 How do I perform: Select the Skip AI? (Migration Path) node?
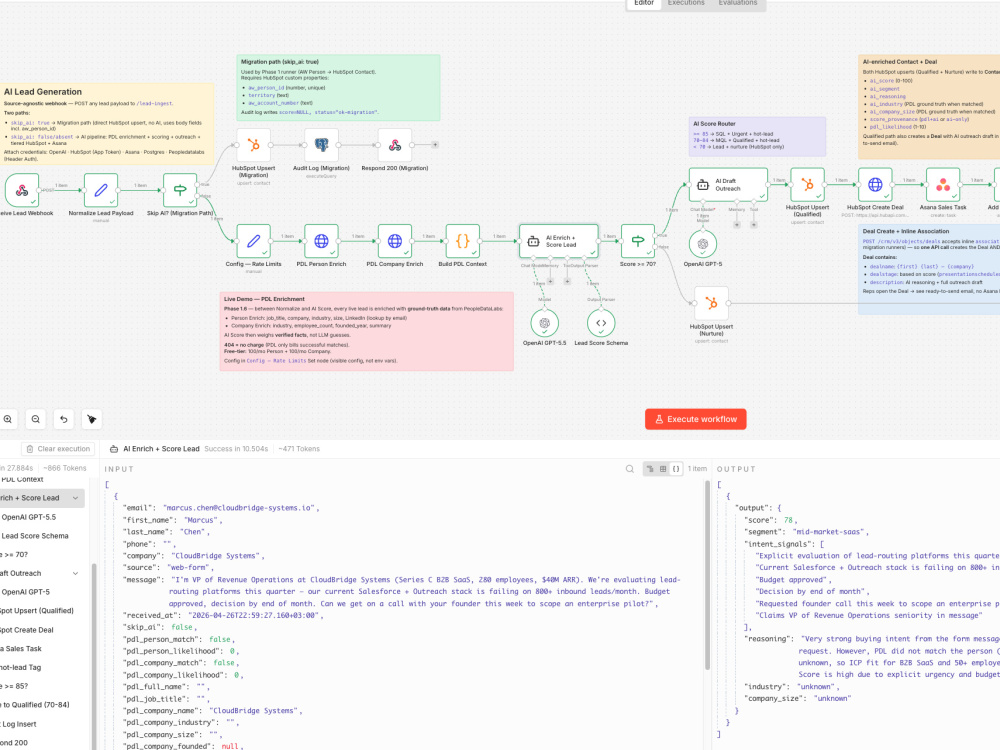coord(180,190)
